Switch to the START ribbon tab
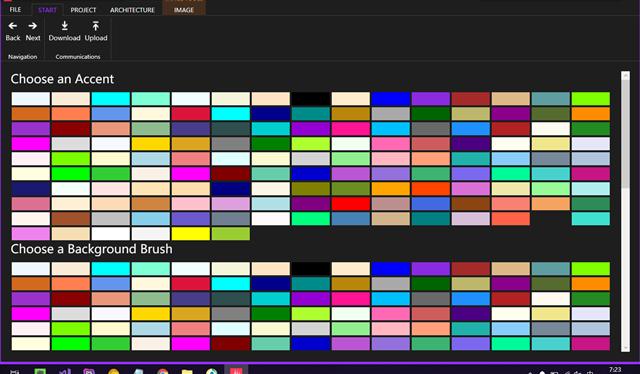 [x=47, y=10]
